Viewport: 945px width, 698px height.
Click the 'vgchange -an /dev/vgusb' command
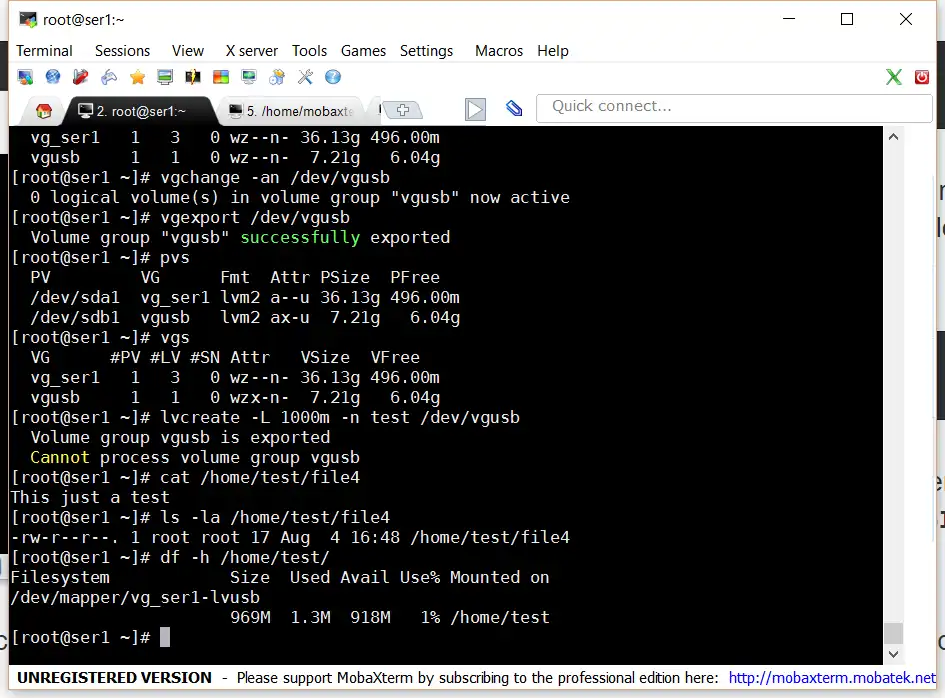[275, 178]
